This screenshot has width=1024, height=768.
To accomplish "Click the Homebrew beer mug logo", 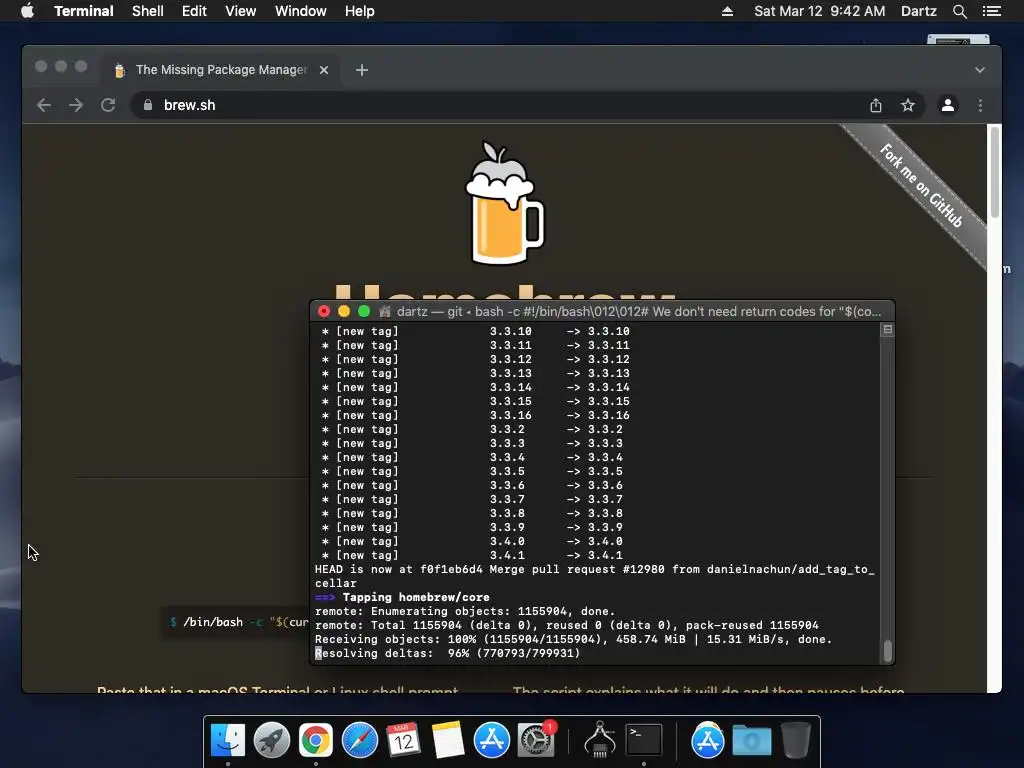I will click(504, 203).
